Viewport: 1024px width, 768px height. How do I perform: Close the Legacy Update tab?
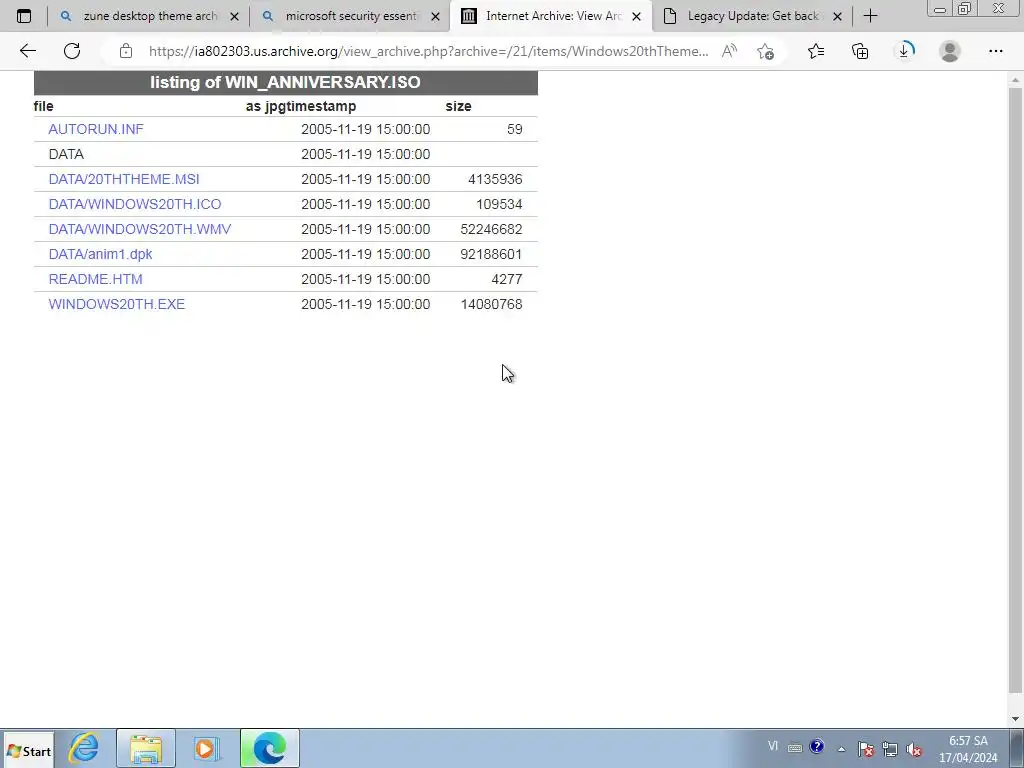837,17
